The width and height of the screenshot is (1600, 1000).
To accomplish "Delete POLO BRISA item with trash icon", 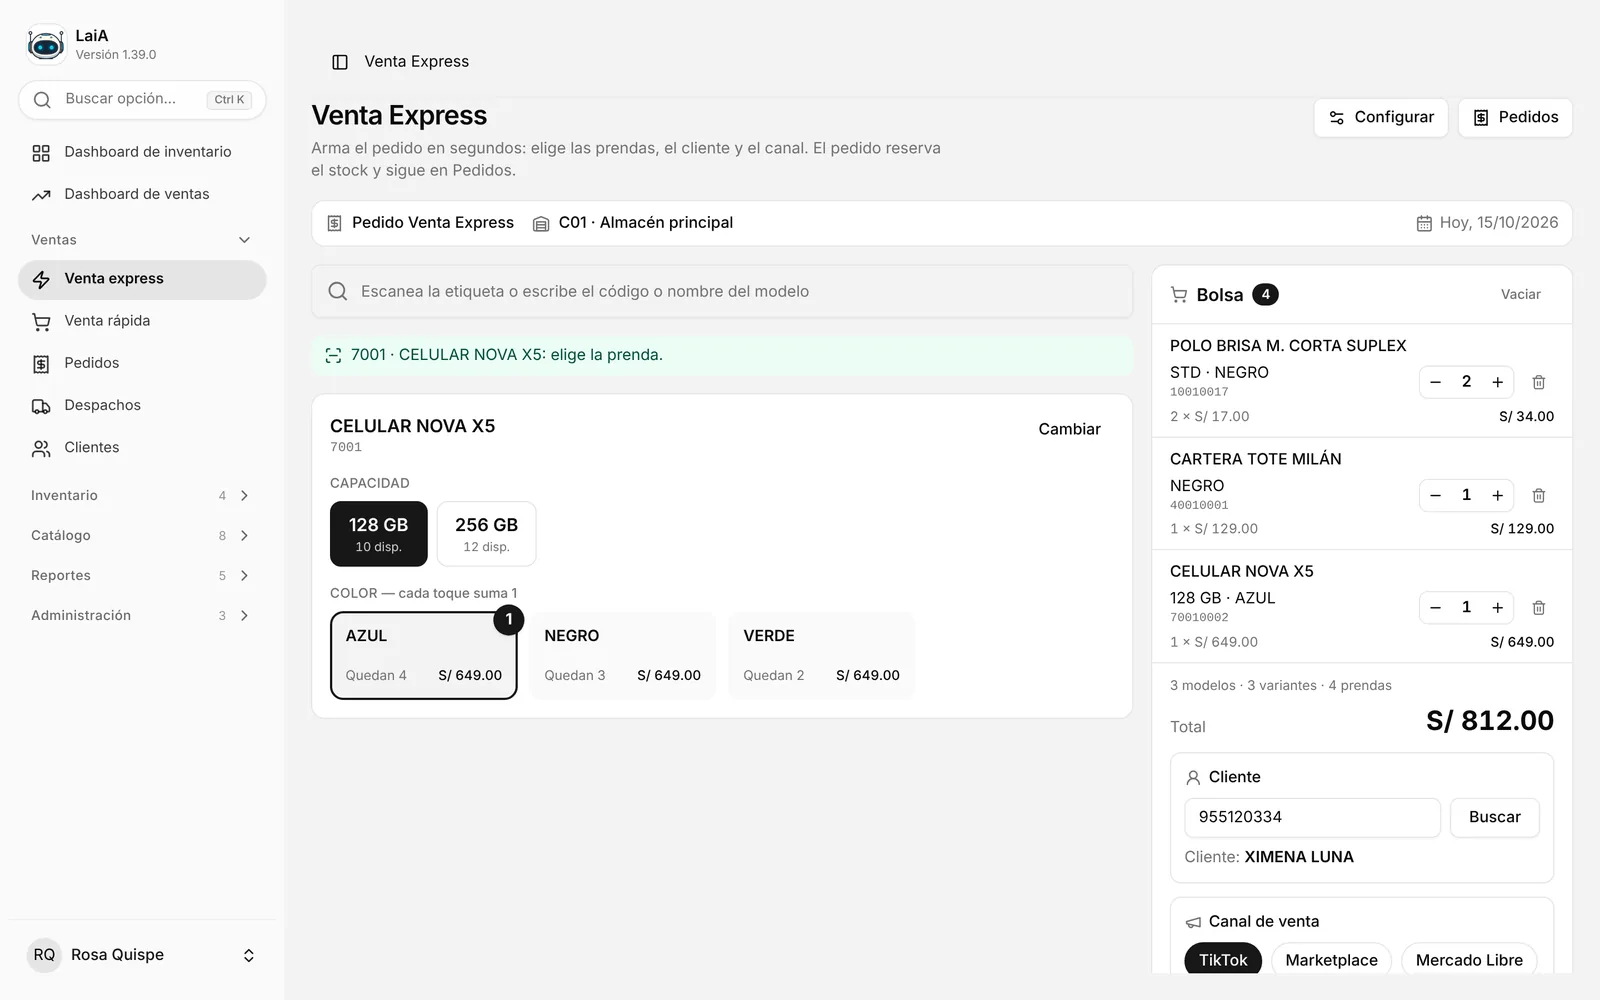I will 1539,382.
